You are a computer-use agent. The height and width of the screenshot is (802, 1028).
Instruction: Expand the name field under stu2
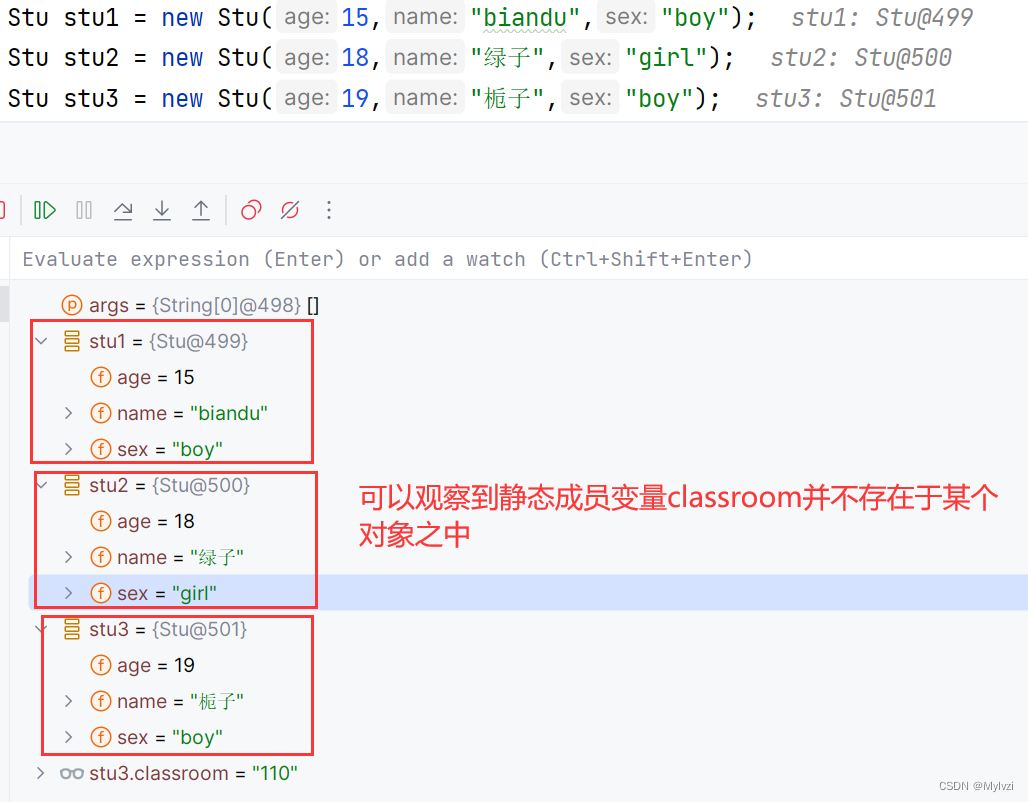(67, 557)
